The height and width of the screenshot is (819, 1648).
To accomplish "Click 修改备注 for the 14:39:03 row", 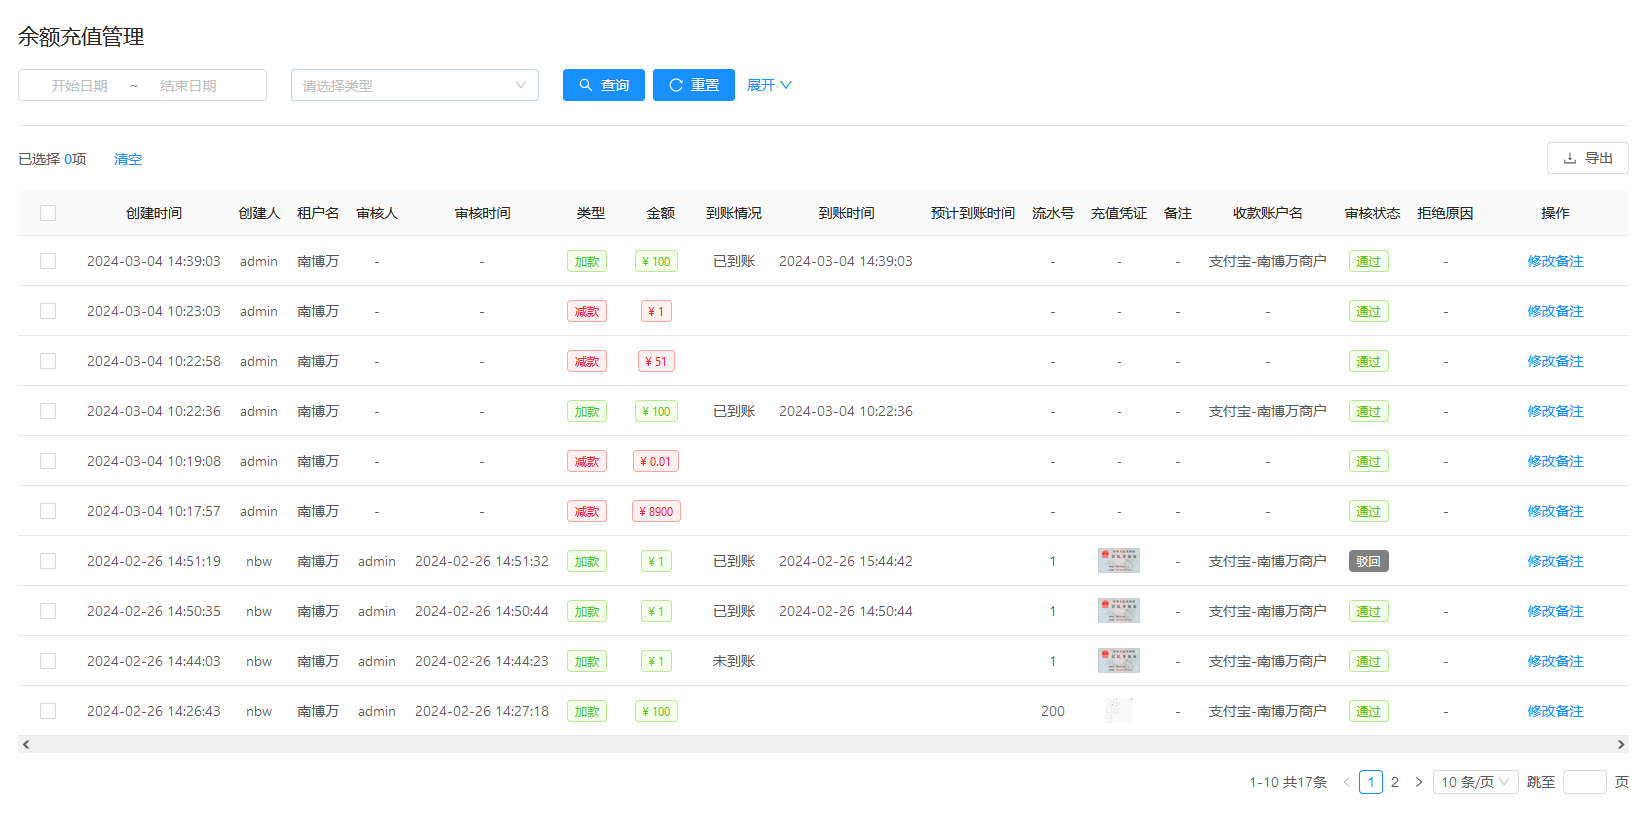I will click(x=1555, y=261).
